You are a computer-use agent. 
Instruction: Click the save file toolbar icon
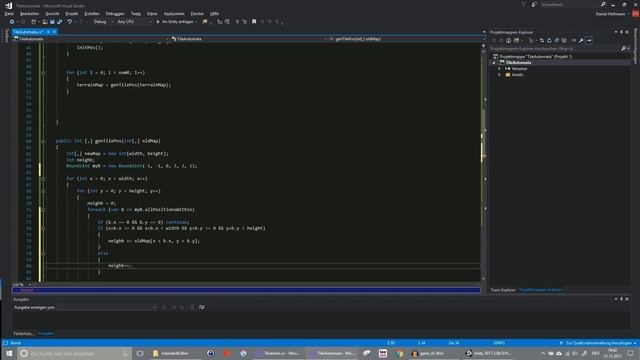pyautogui.click(x=52, y=22)
